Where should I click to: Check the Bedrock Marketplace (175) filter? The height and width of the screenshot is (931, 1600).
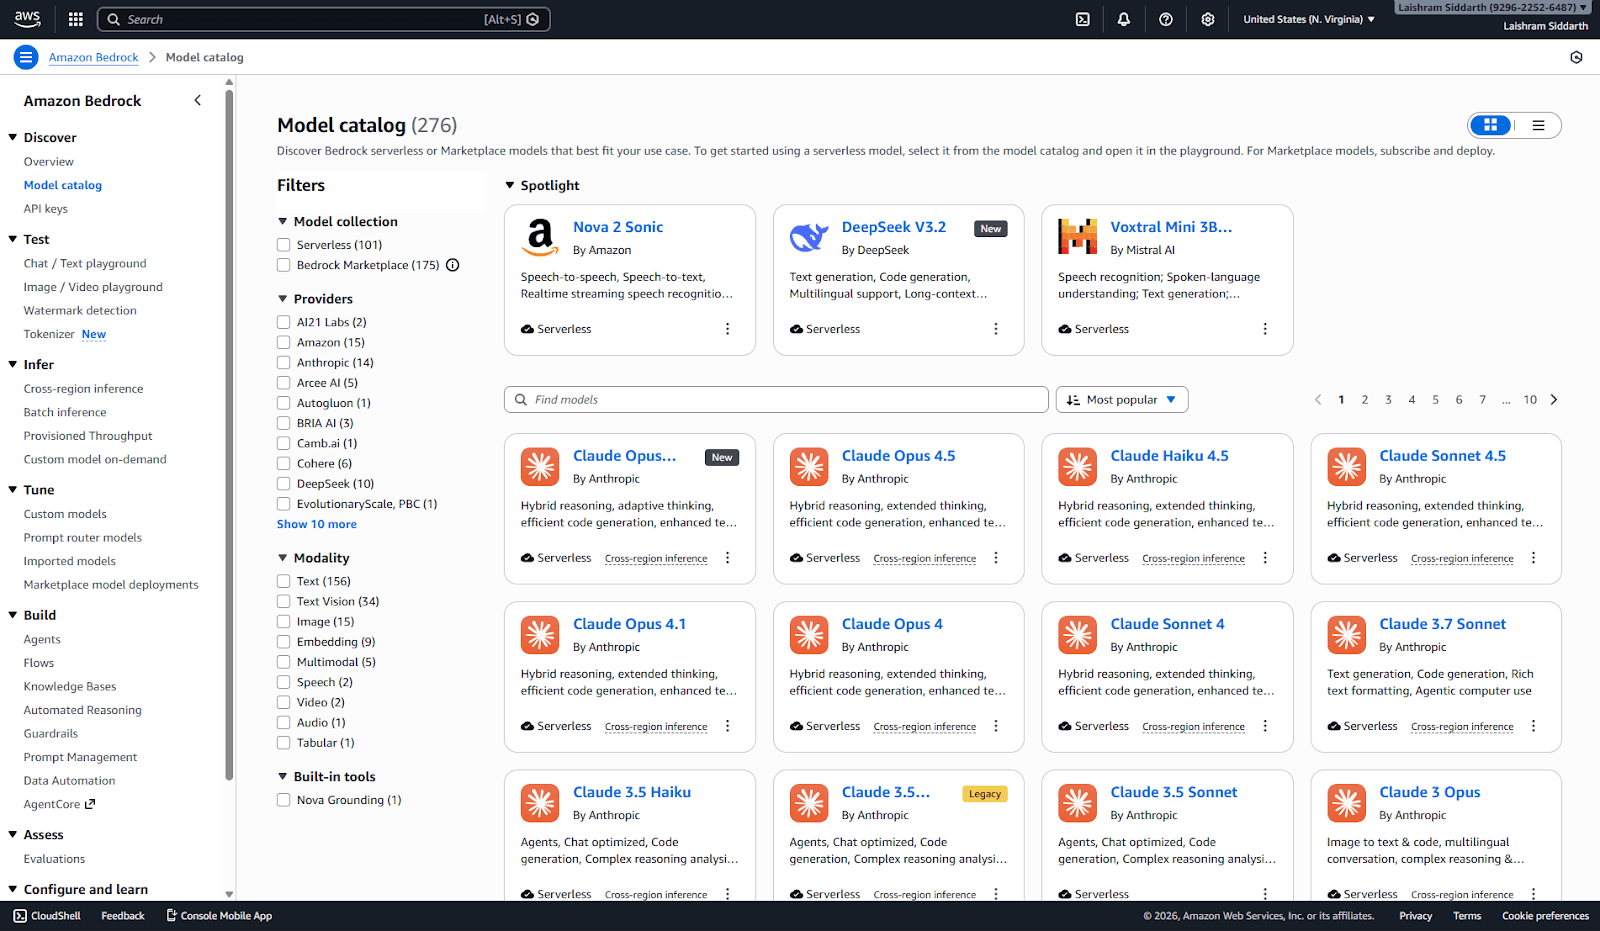point(284,265)
